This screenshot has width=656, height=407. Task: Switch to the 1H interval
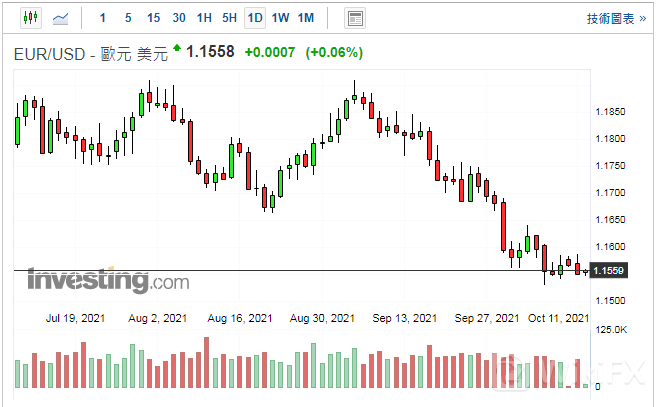(x=204, y=18)
